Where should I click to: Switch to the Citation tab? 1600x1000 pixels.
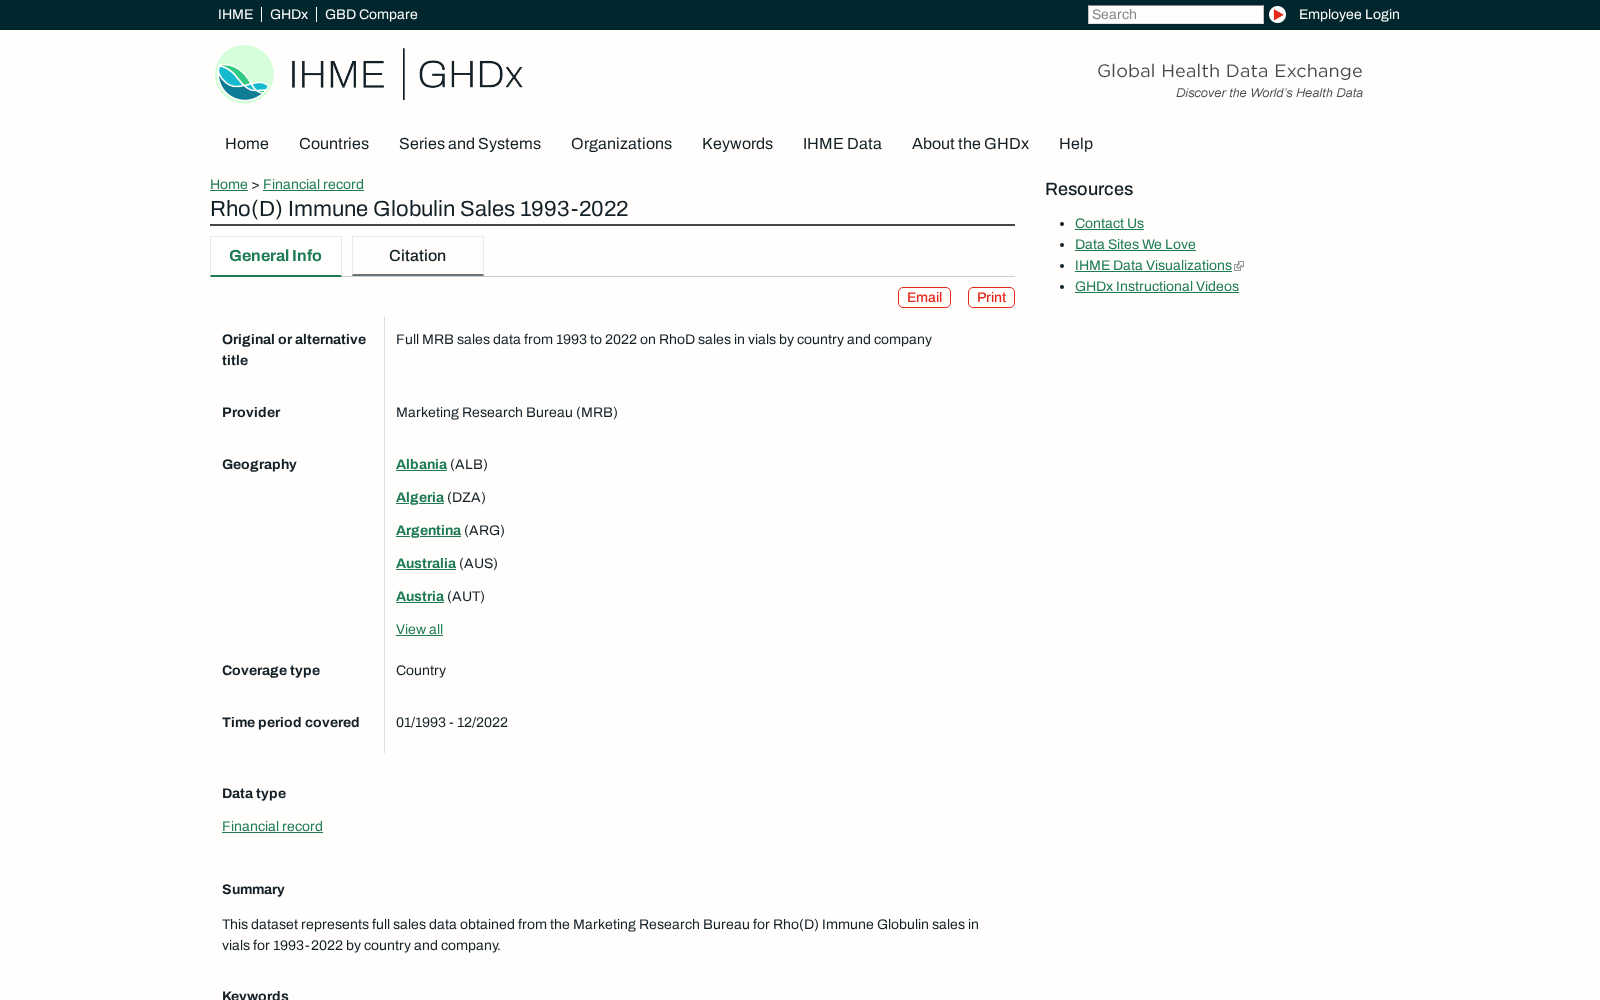click(x=418, y=256)
